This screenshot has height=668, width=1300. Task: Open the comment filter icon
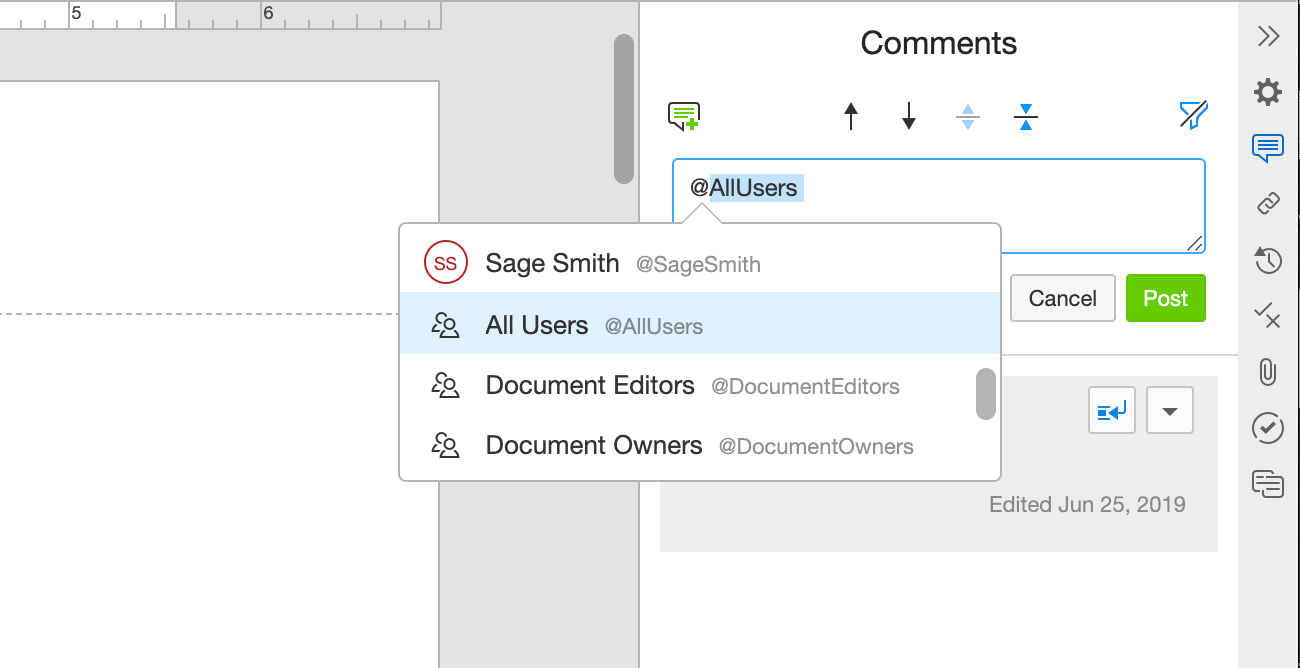[1193, 116]
